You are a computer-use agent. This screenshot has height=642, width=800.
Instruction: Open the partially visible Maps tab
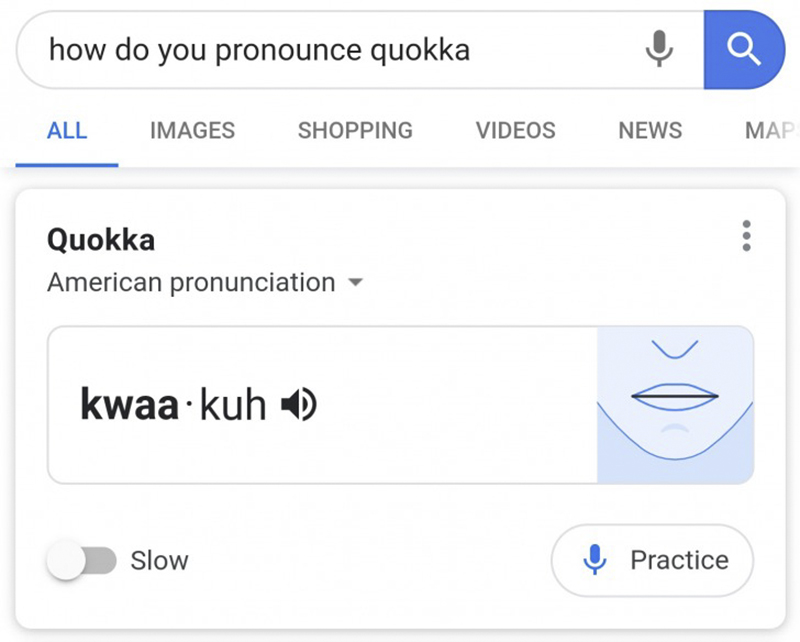(770, 130)
